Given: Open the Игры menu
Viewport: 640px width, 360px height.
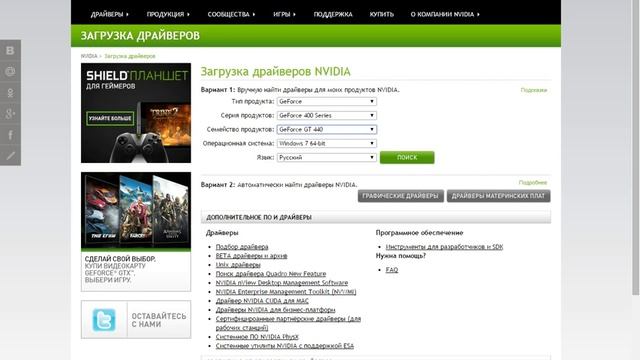Looking at the screenshot, I should [x=284, y=14].
